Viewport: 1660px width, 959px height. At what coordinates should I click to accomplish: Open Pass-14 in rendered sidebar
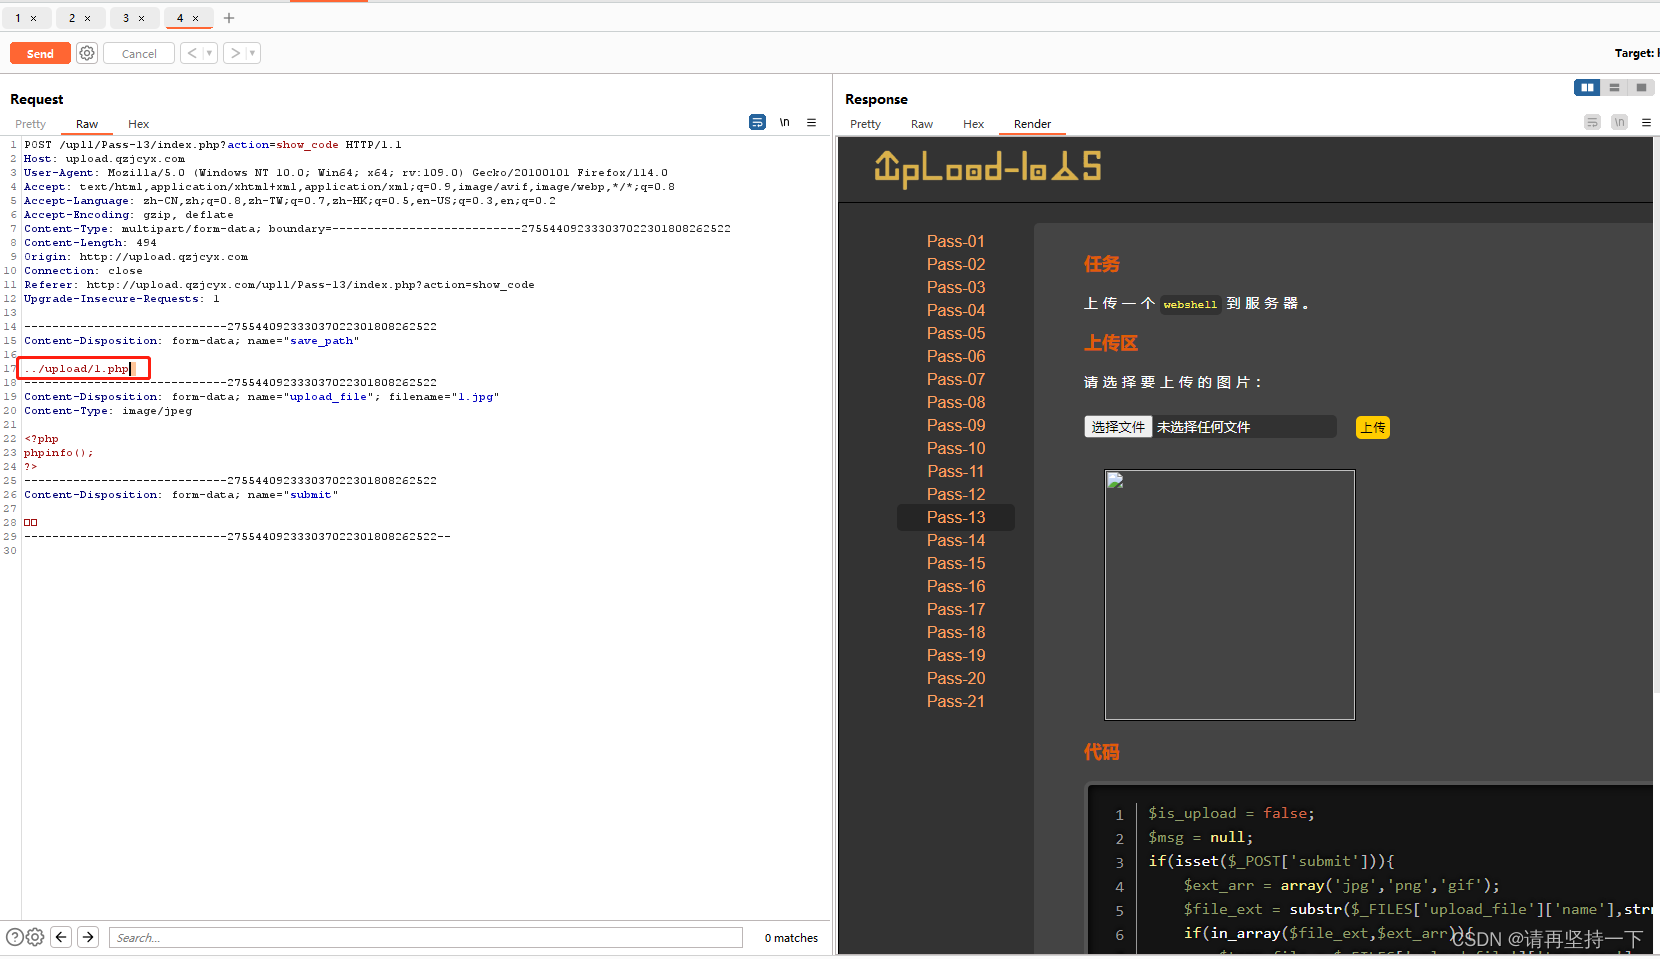[x=956, y=540]
